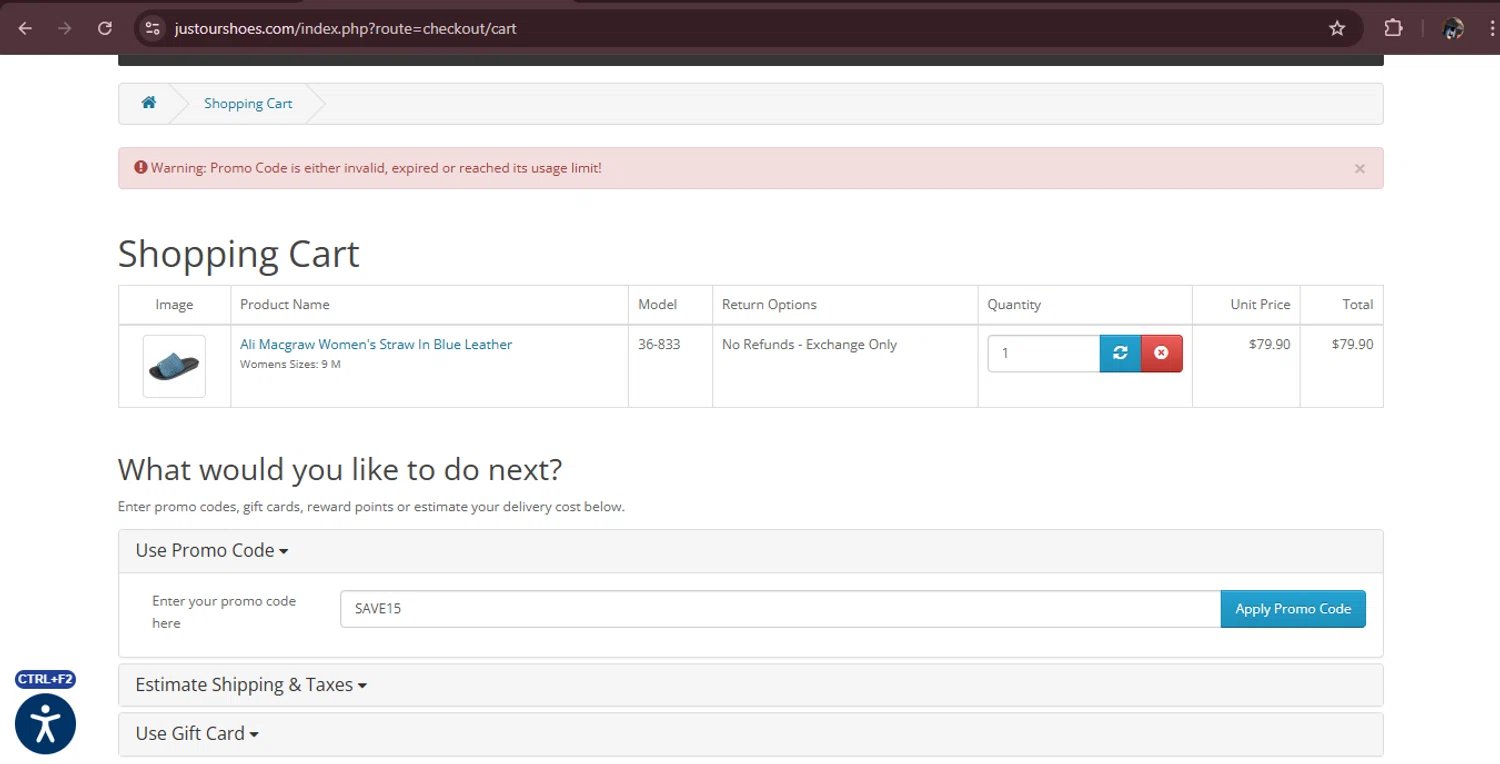The width and height of the screenshot is (1500, 764).
Task: Focus the promo code text field
Action: tap(780, 609)
